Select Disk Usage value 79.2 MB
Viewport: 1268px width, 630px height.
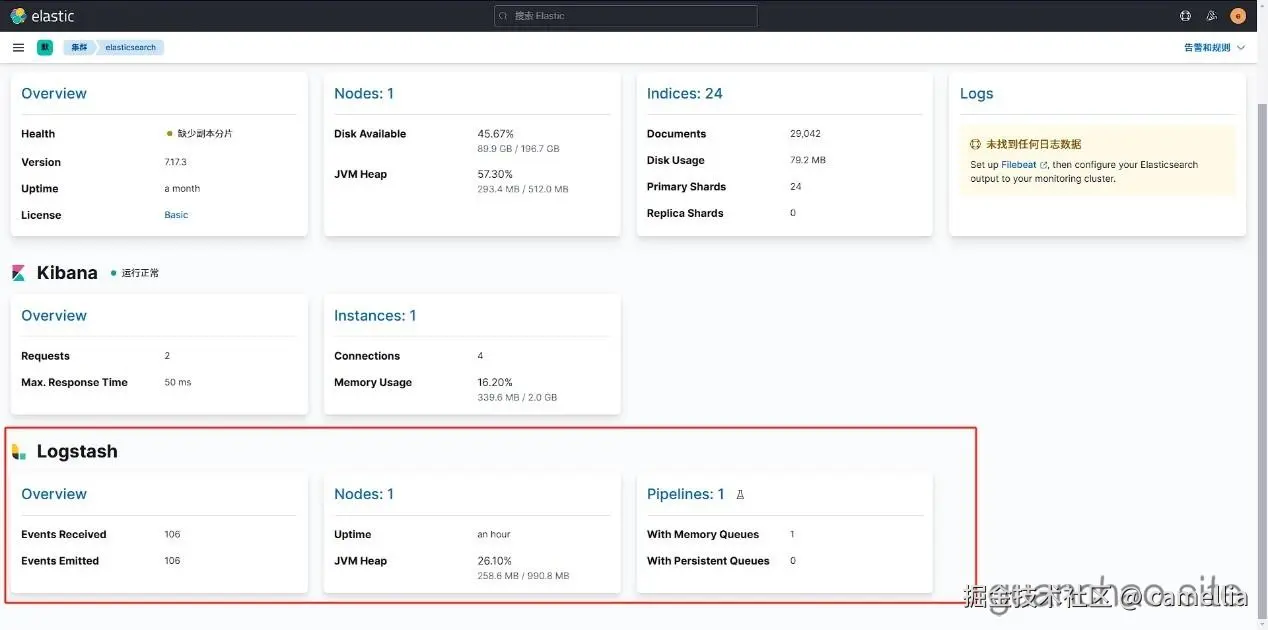808,160
